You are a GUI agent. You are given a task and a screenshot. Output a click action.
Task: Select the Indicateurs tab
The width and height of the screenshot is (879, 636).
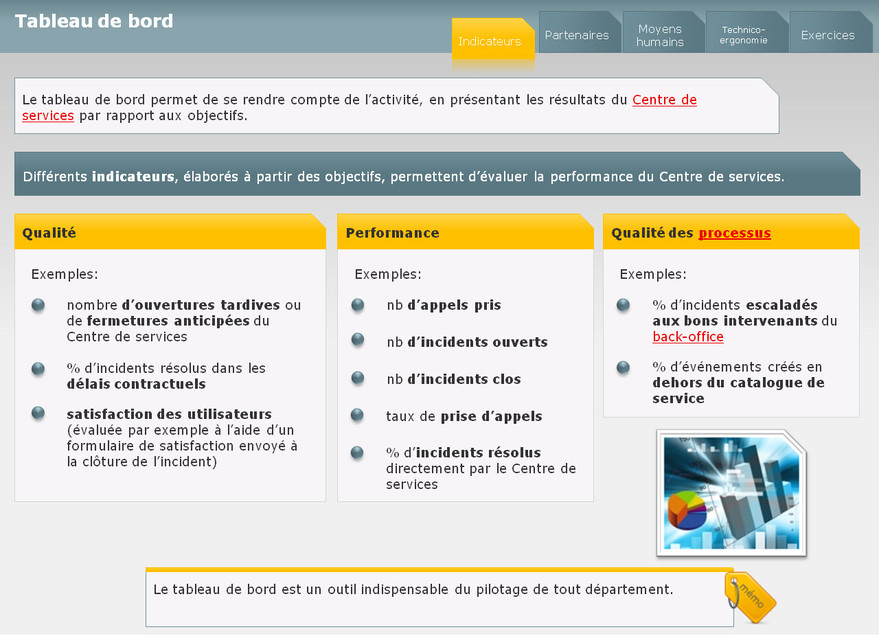(490, 41)
